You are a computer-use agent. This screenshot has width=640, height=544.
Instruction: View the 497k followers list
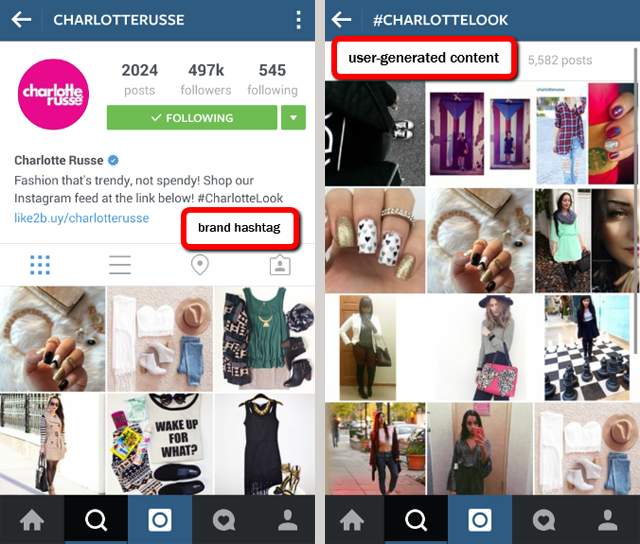coord(206,79)
